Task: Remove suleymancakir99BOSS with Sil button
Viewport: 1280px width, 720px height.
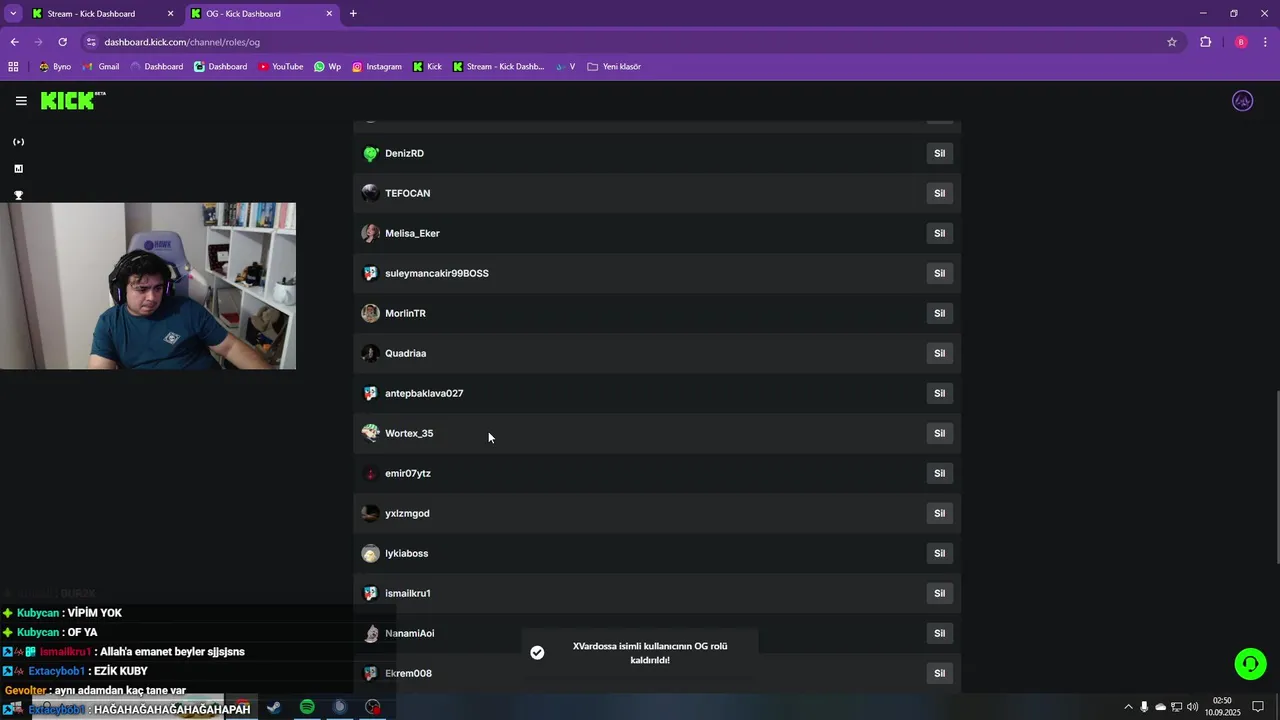Action: [x=939, y=273]
